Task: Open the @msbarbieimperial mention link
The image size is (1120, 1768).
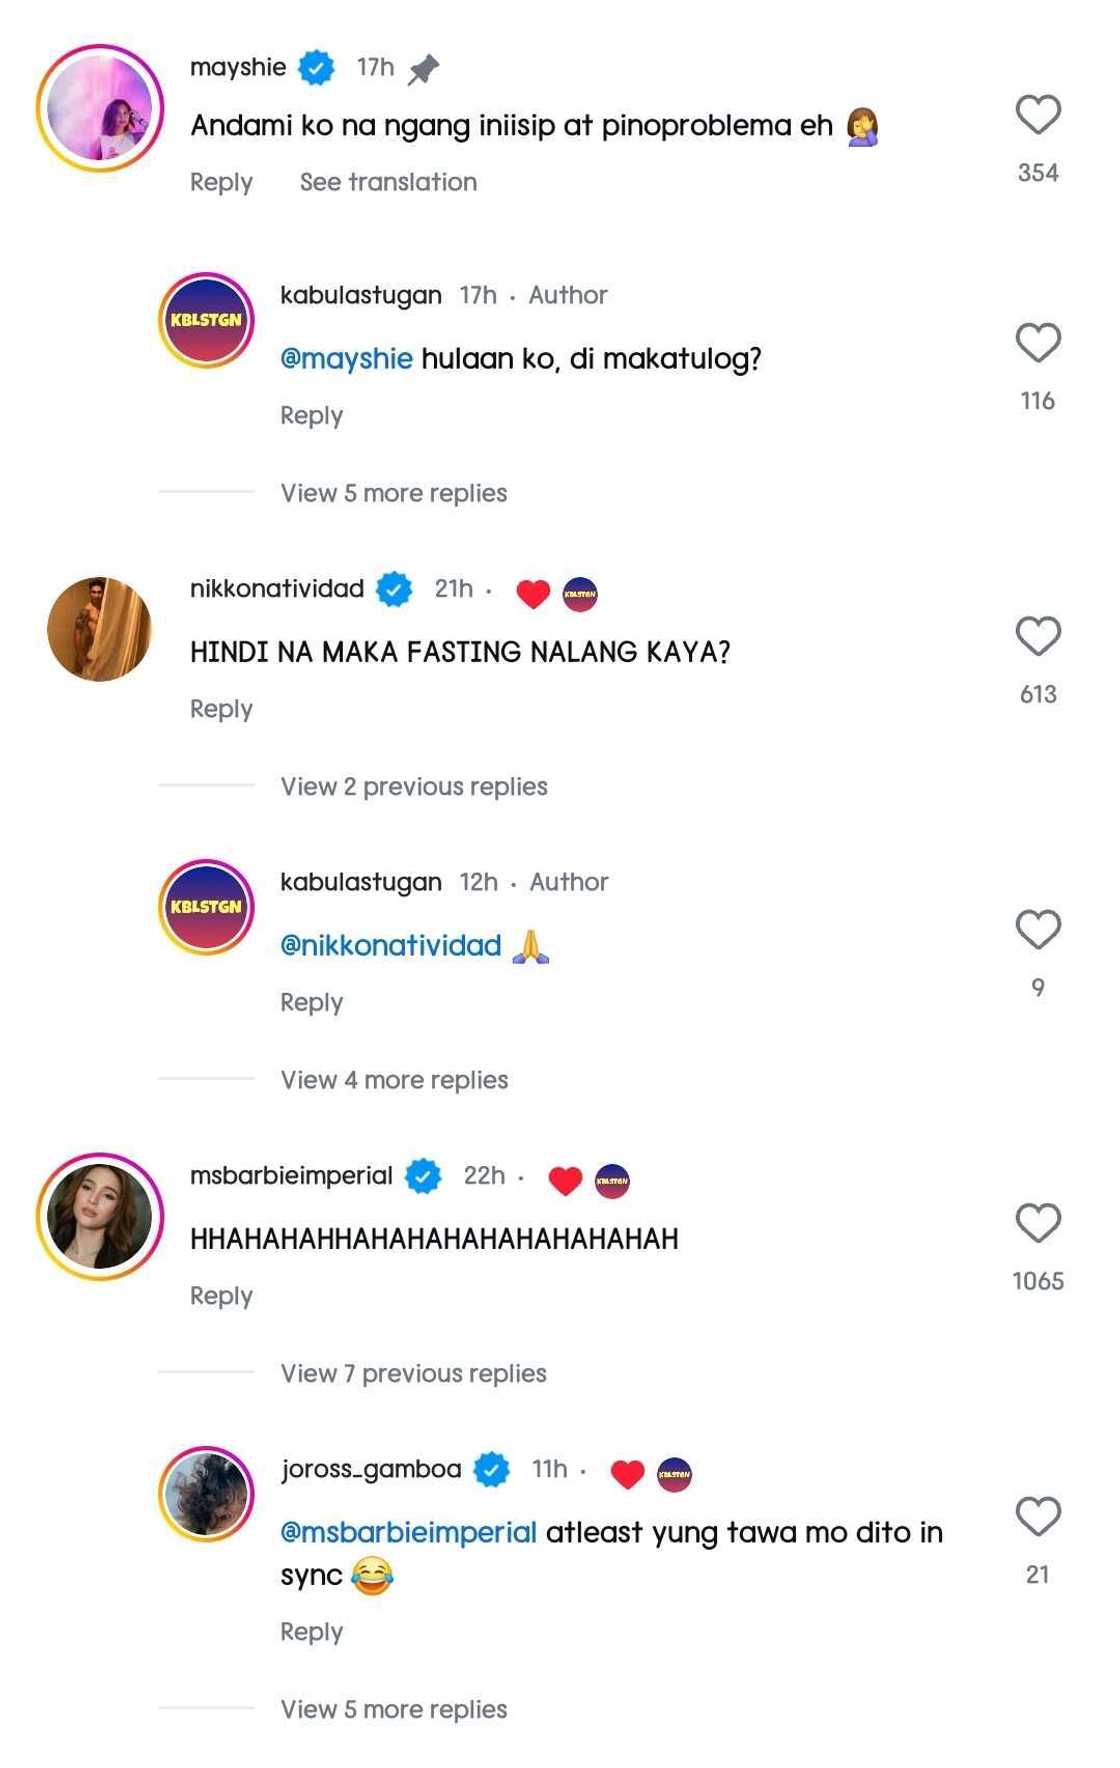Action: (x=408, y=1533)
